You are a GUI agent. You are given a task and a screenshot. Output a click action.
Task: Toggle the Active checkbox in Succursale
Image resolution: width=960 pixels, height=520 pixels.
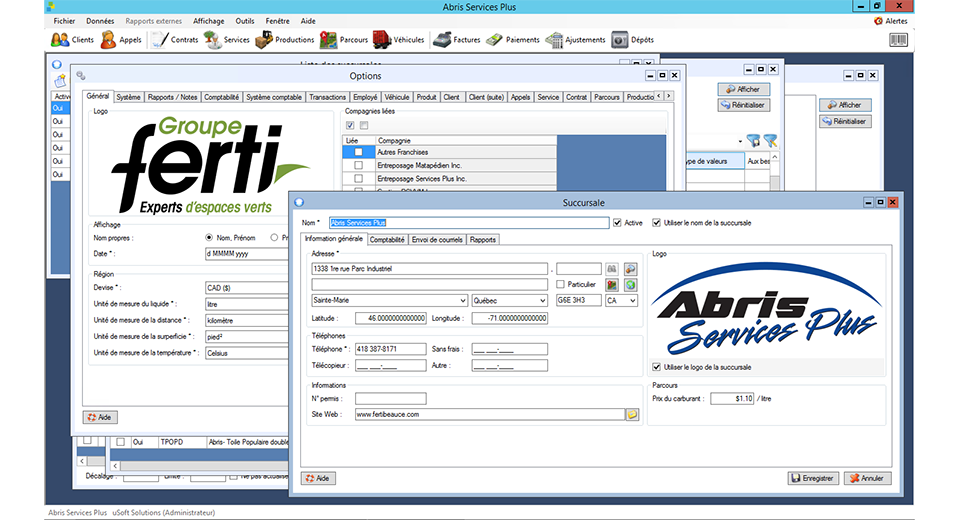617,223
